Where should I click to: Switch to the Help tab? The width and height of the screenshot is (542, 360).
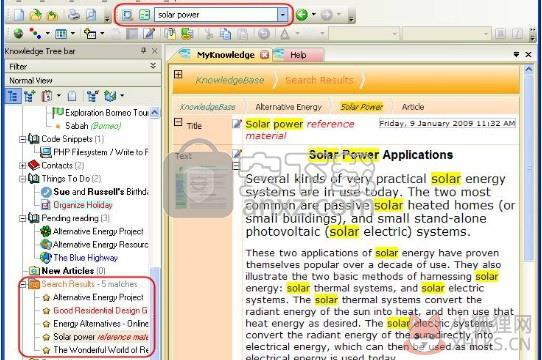pos(298,55)
